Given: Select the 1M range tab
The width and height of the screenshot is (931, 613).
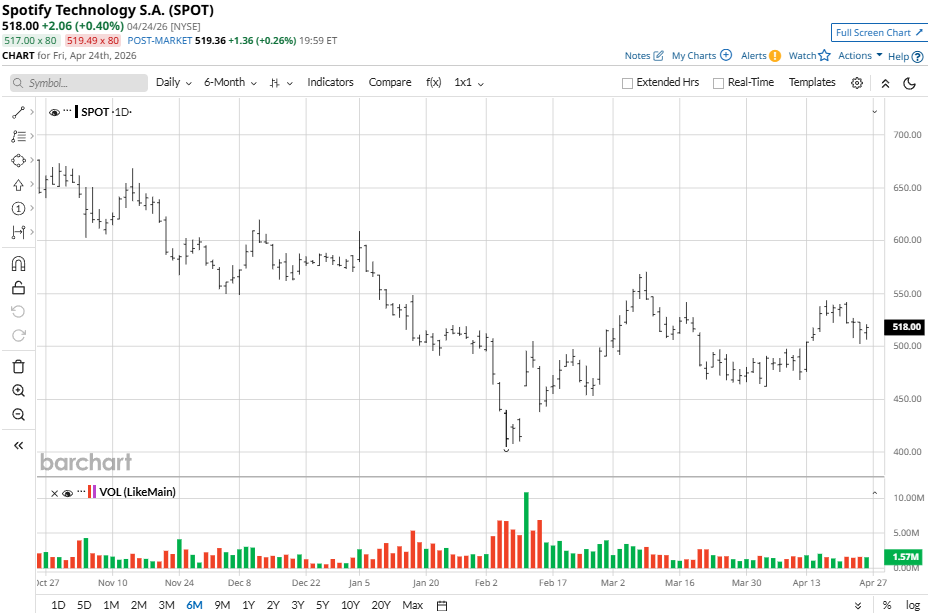Looking at the screenshot, I should (111, 605).
